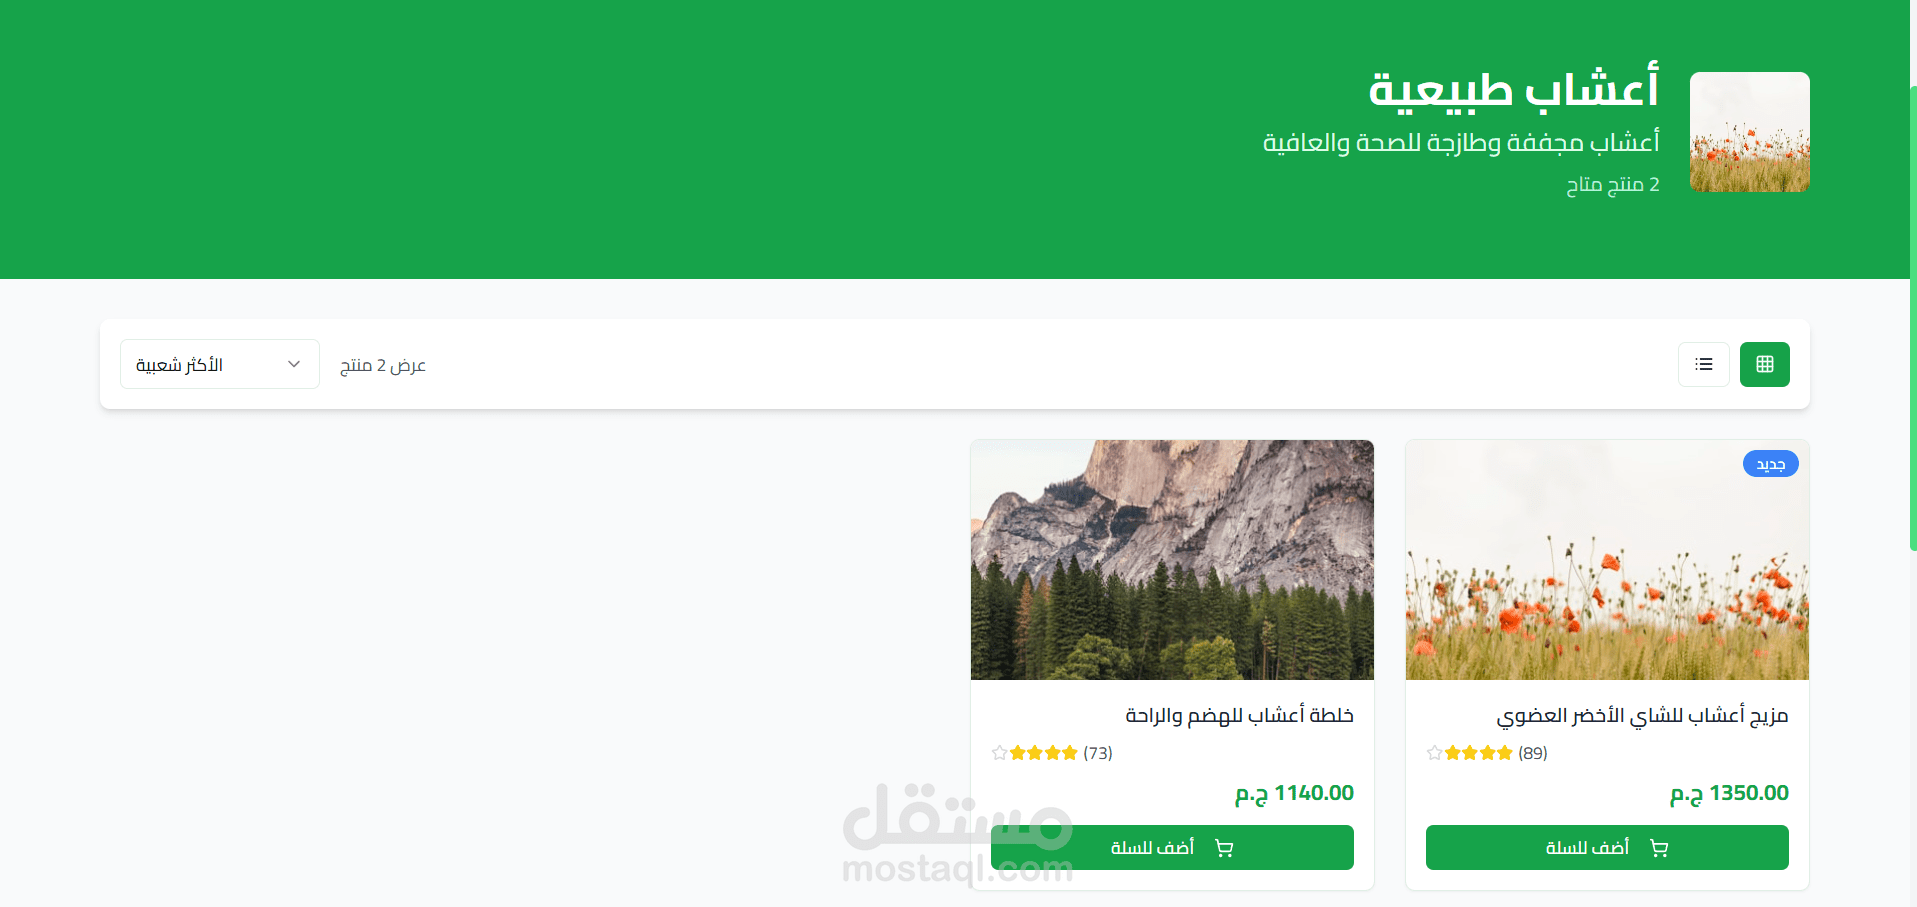Open the الأكثر شعبية sort dropdown
1917x907 pixels.
(220, 364)
